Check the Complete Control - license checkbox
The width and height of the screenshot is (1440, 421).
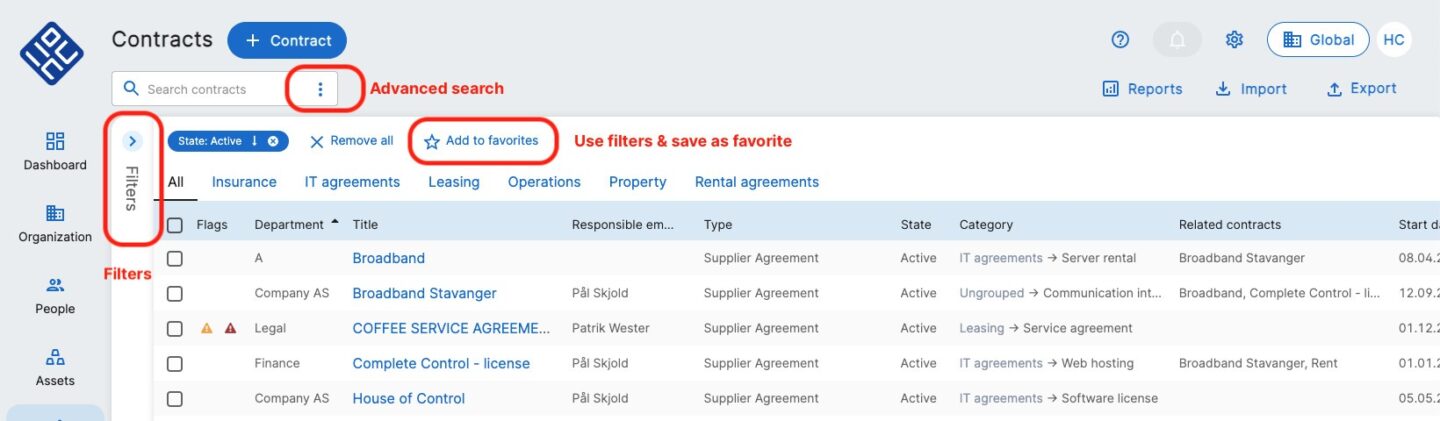click(x=175, y=363)
